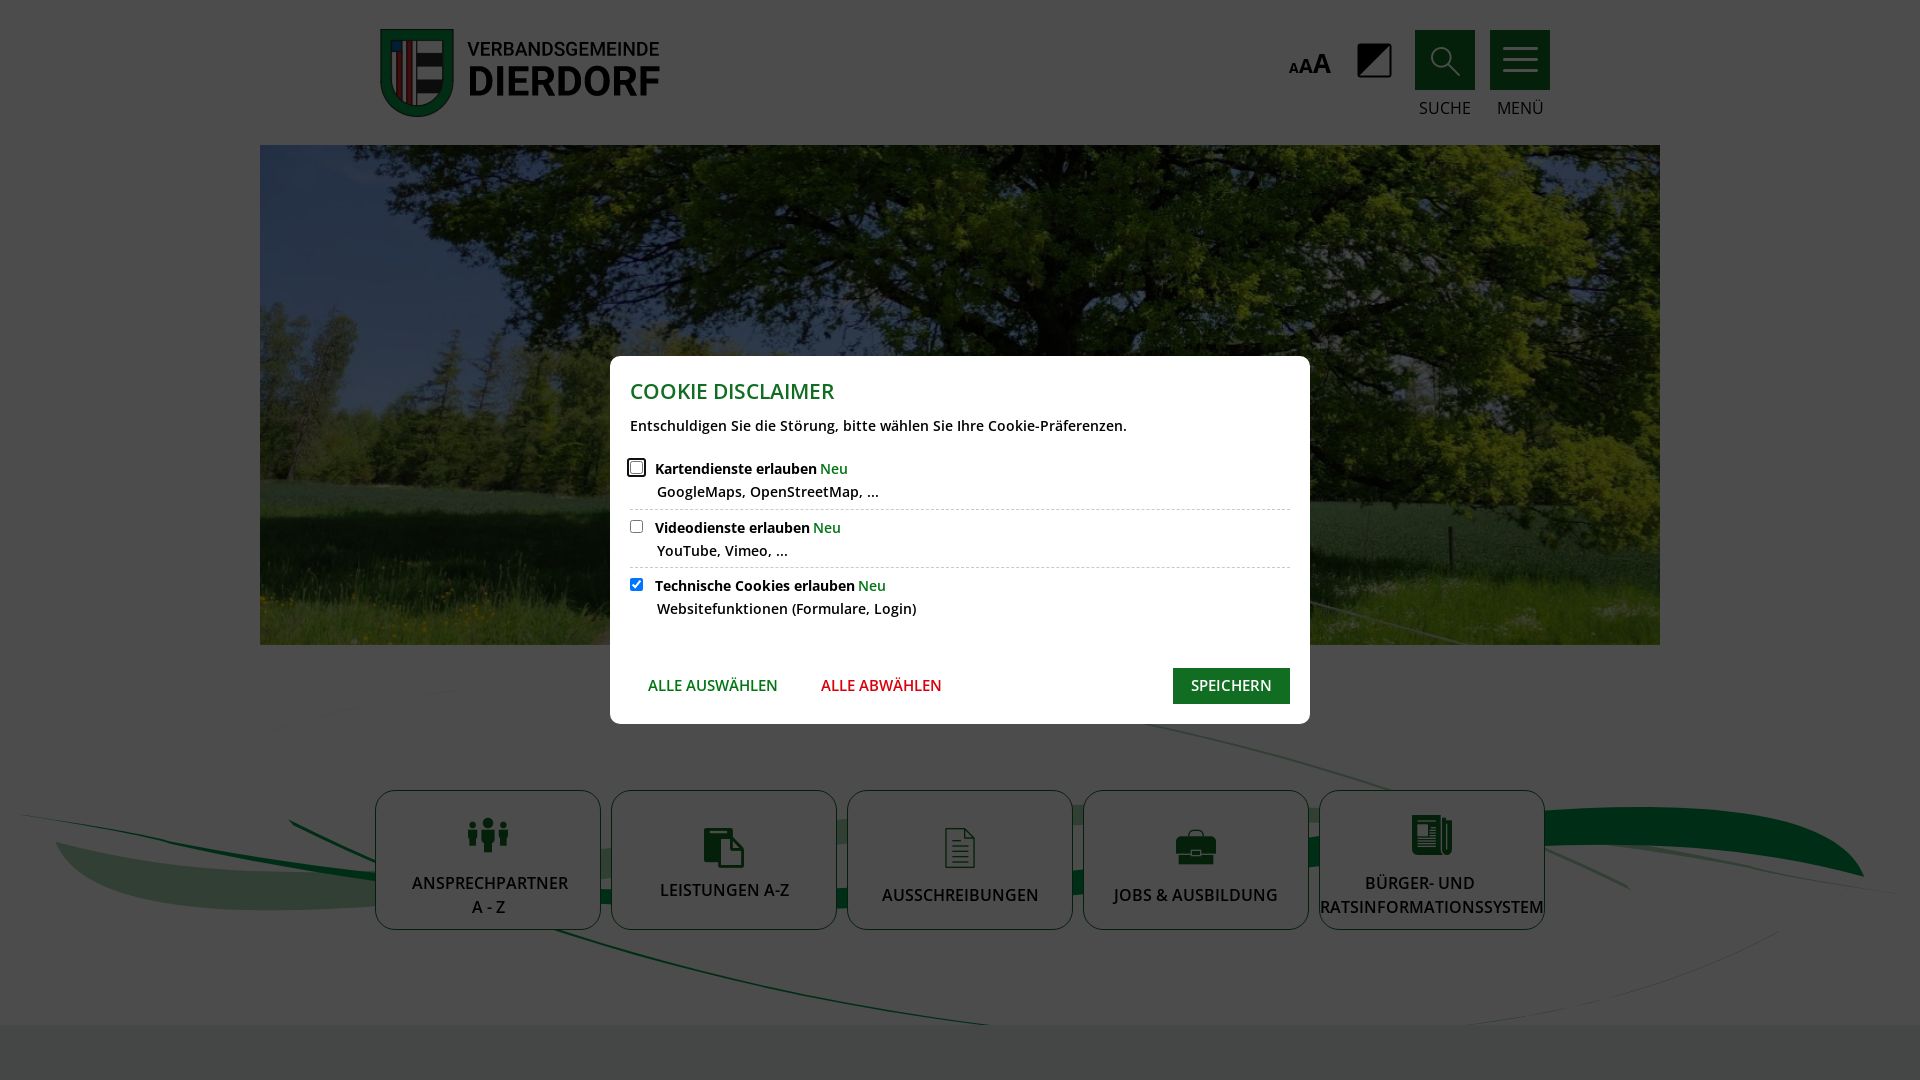Click the Websitefunktionen (Formulare, Login) text

tap(786, 609)
